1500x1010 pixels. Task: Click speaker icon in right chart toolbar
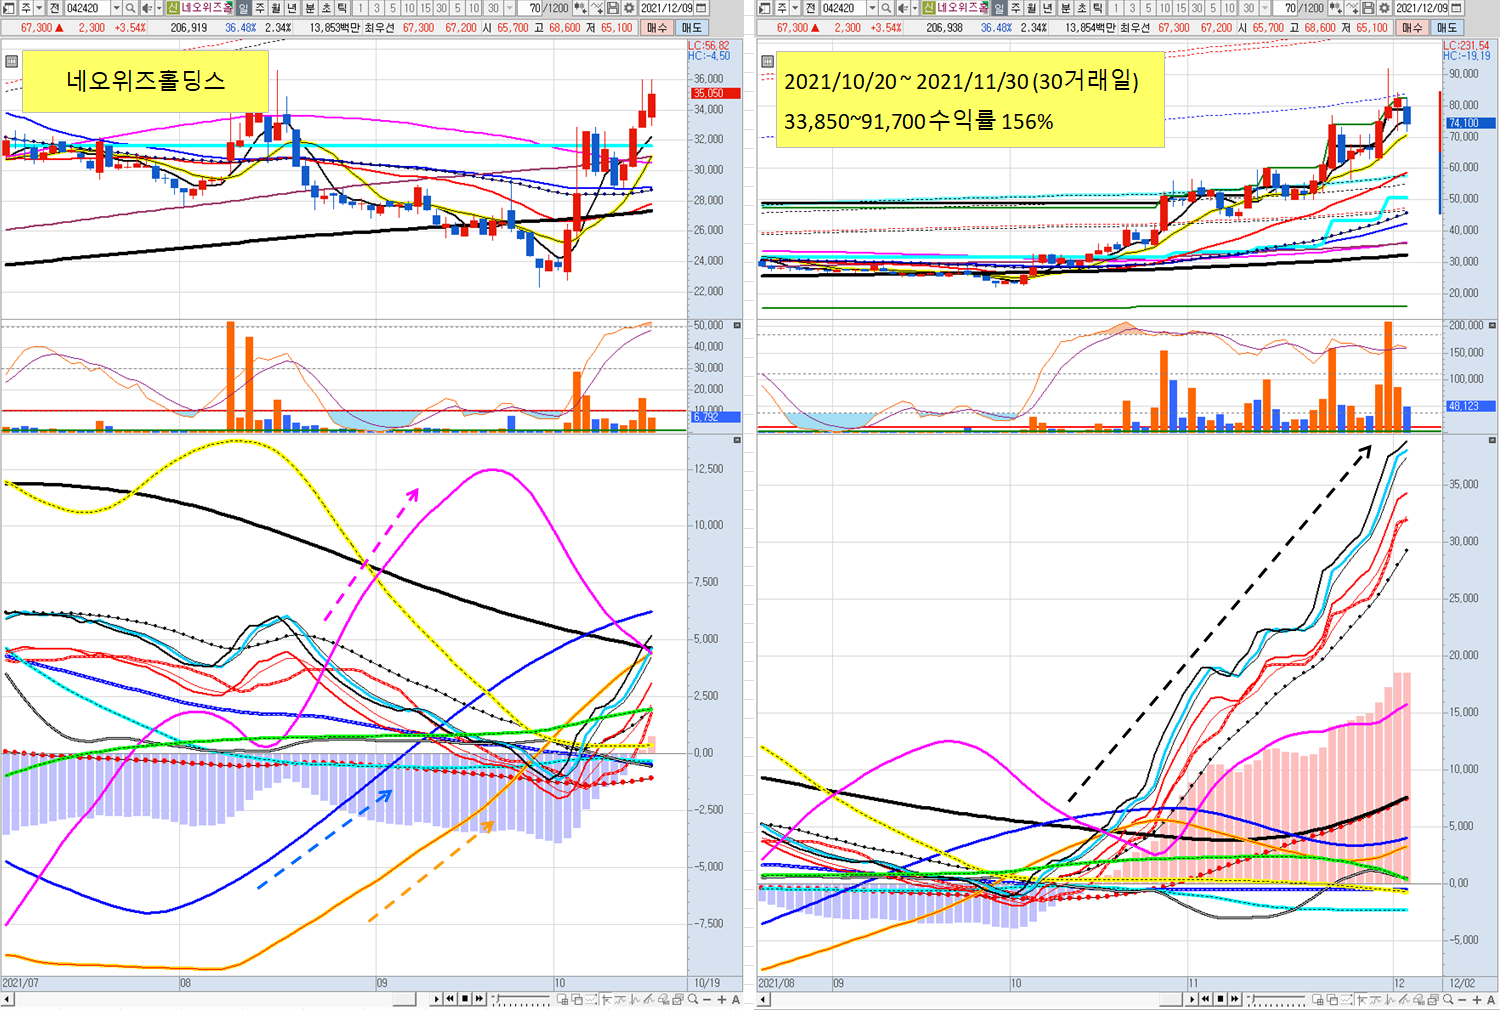coord(902,8)
